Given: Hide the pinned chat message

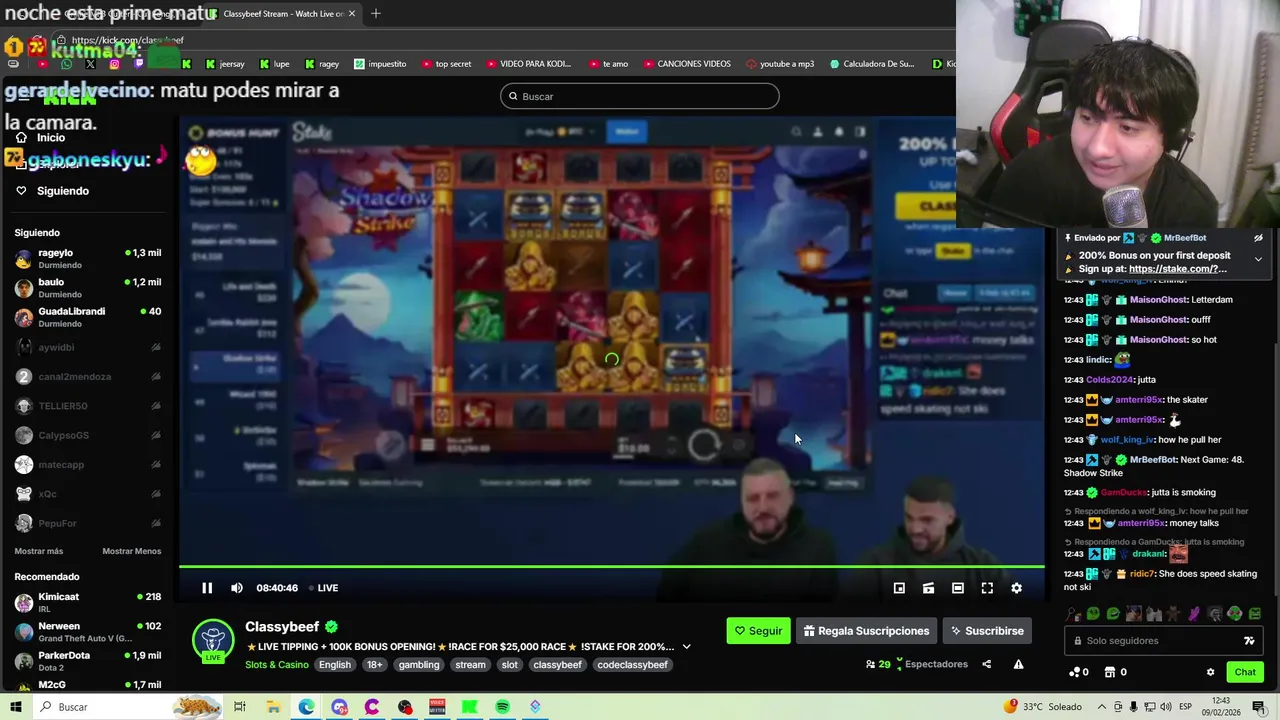Looking at the screenshot, I should [x=1258, y=238].
